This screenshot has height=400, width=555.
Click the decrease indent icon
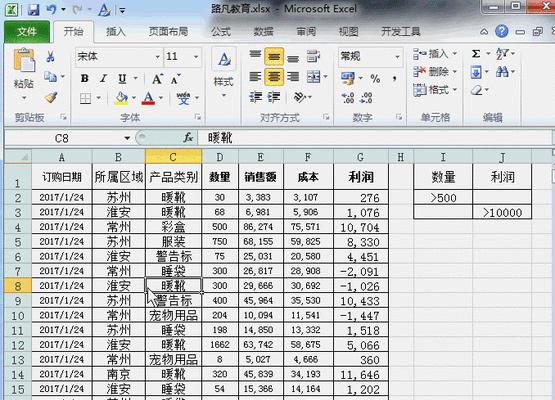pos(255,97)
